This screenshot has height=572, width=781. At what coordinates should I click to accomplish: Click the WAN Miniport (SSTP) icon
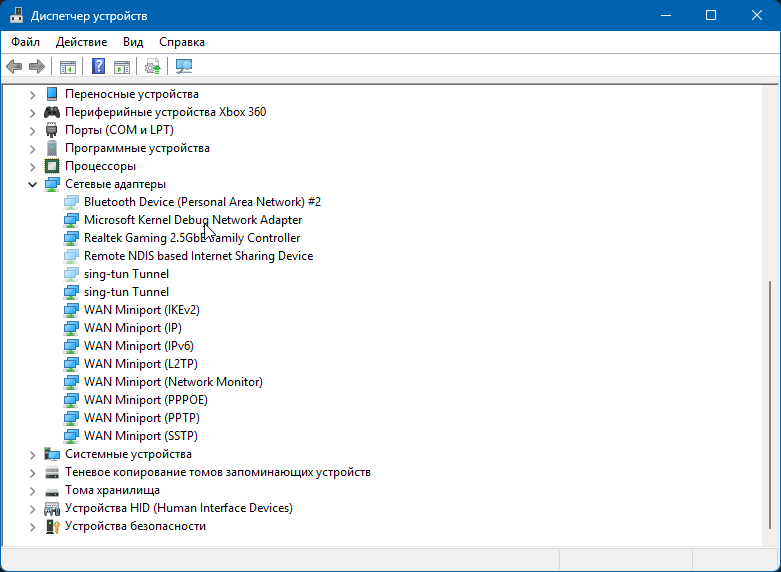tap(71, 436)
